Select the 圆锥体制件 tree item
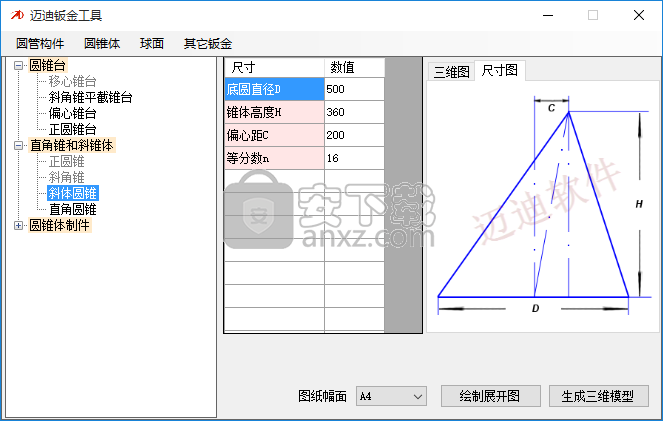This screenshot has height=421, width=663. coord(60,225)
